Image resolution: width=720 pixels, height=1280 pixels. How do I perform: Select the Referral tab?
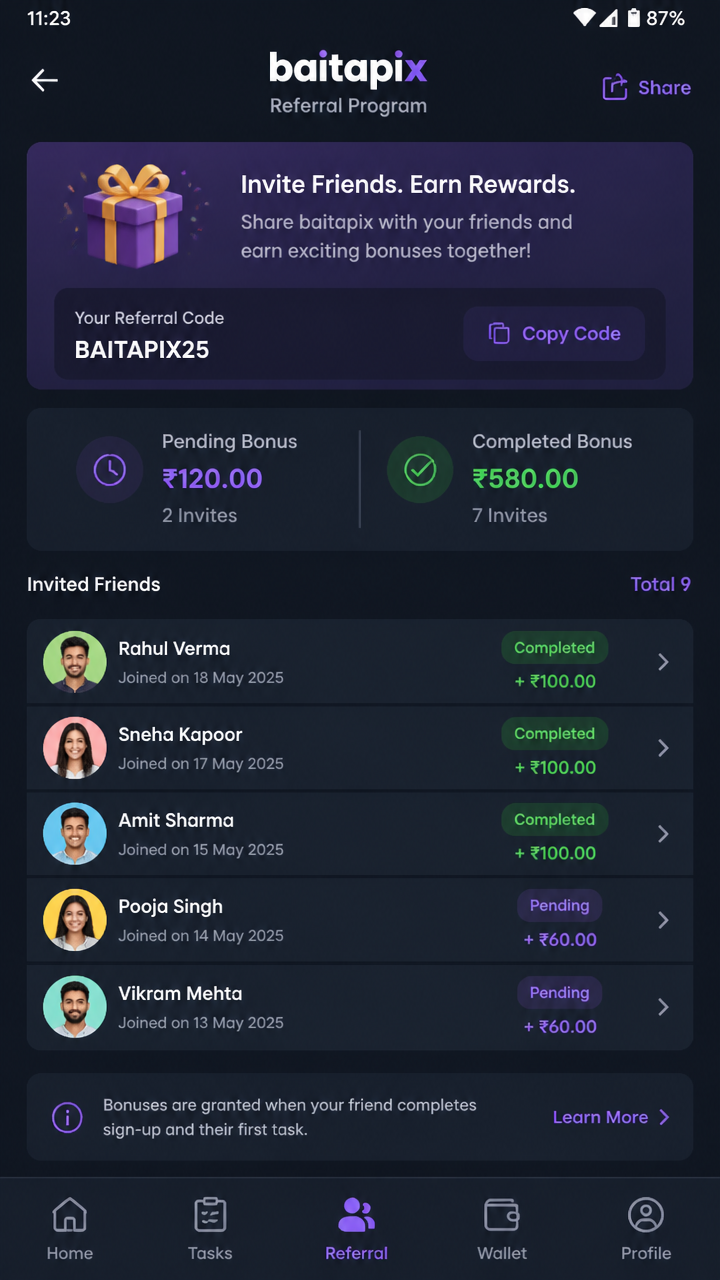pos(356,1229)
